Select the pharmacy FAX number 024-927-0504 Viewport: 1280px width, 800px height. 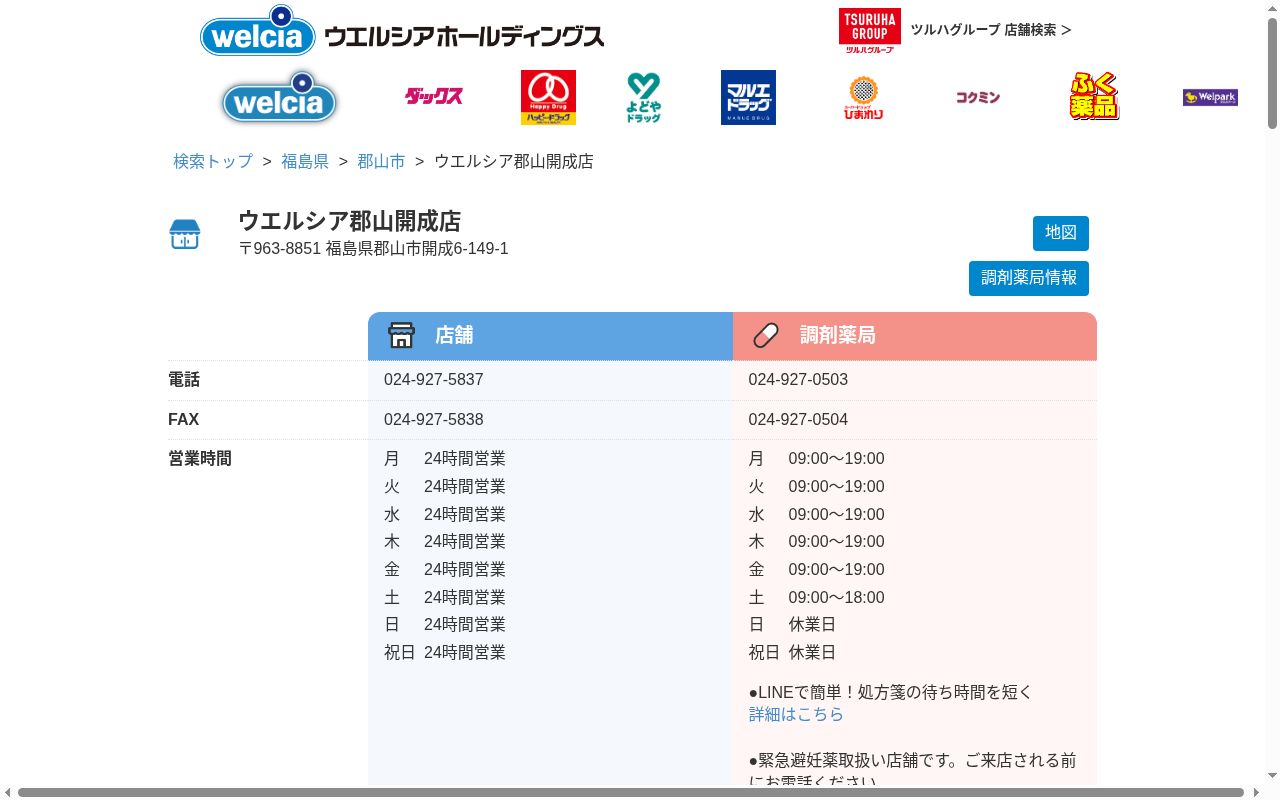[798, 420]
